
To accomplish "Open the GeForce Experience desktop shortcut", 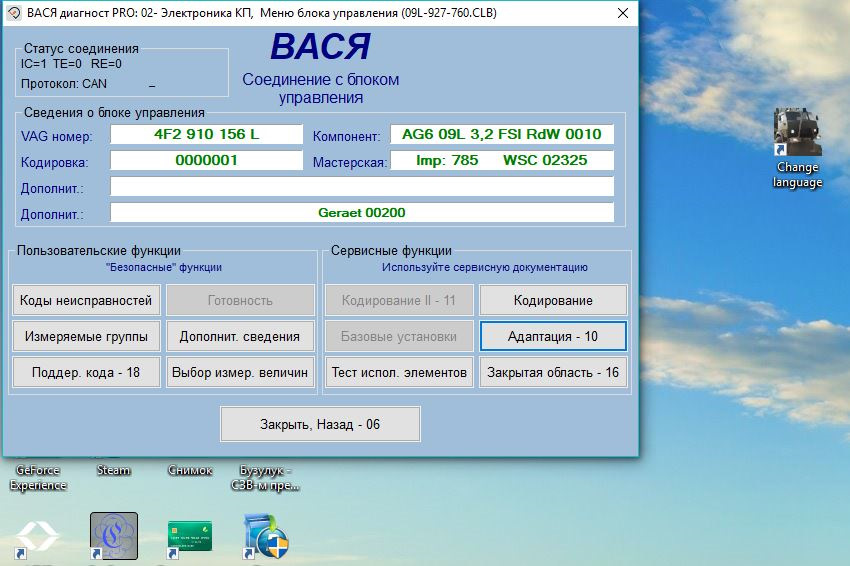I will coord(38,477).
